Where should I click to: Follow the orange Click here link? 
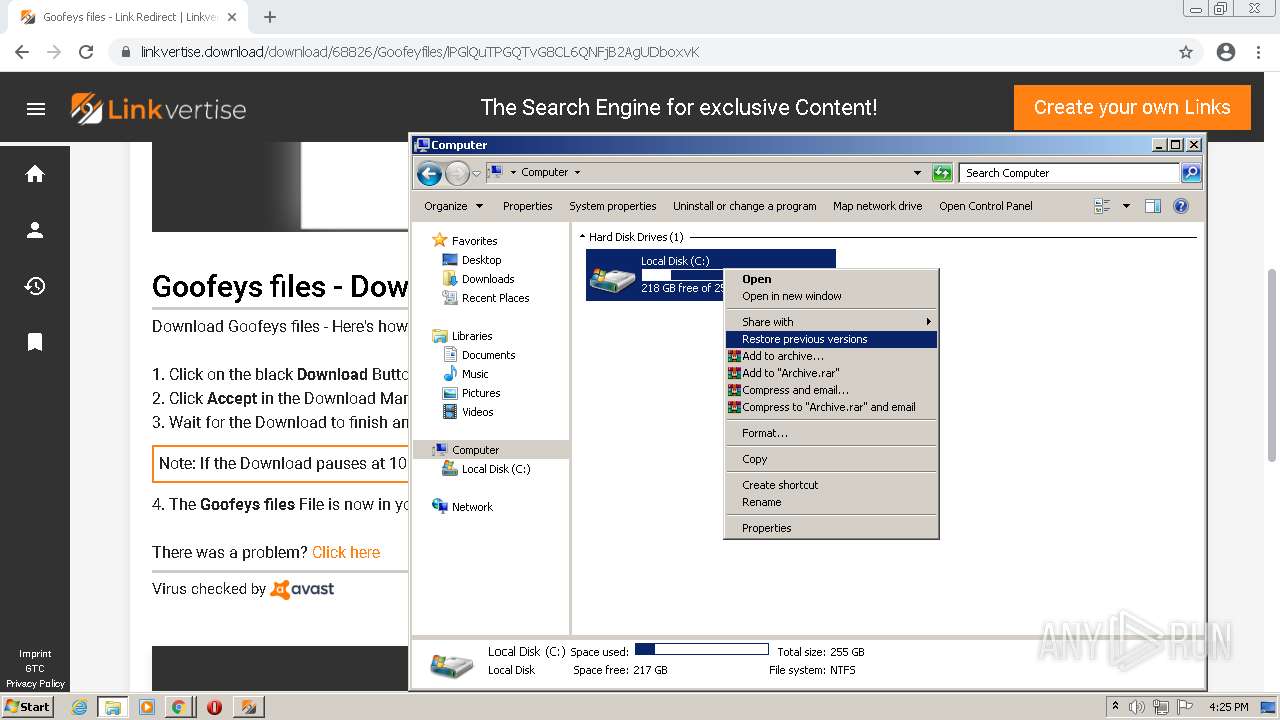[x=346, y=552]
